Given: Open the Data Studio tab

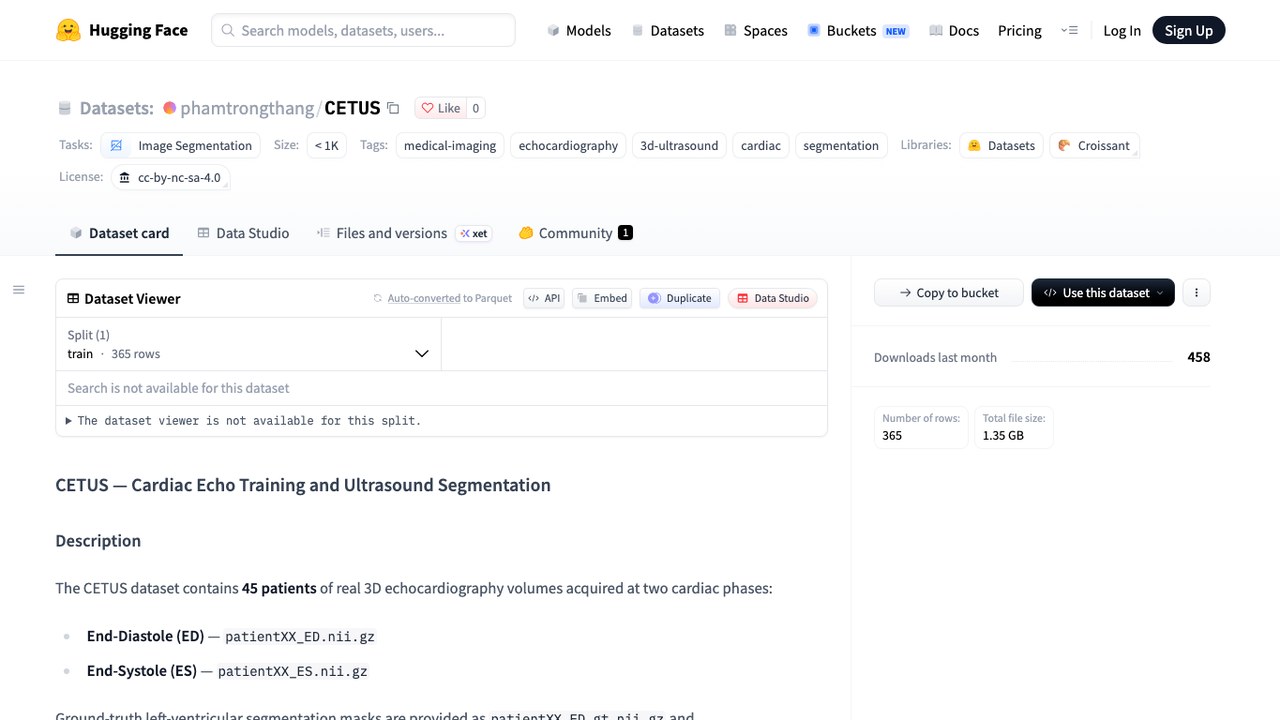Looking at the screenshot, I should (x=243, y=233).
